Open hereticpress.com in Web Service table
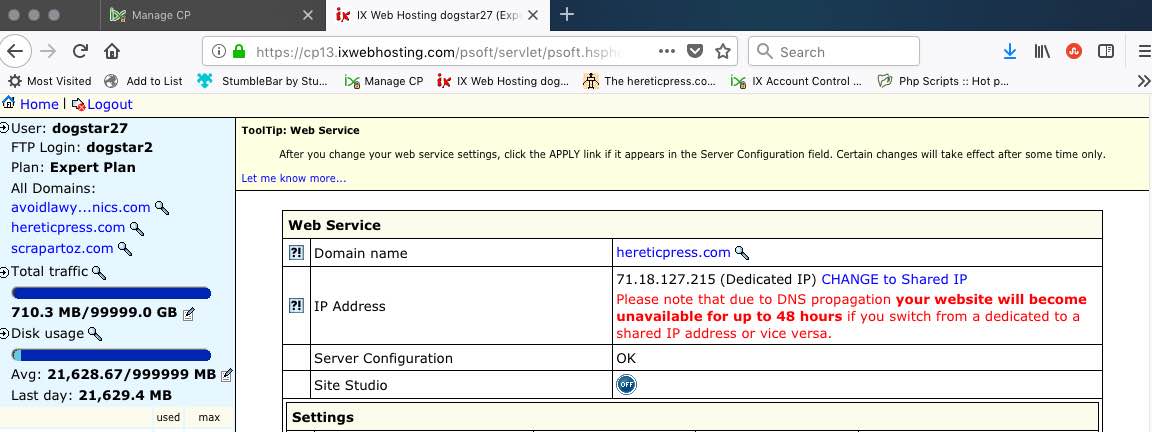The width and height of the screenshot is (1152, 432). 674,253
